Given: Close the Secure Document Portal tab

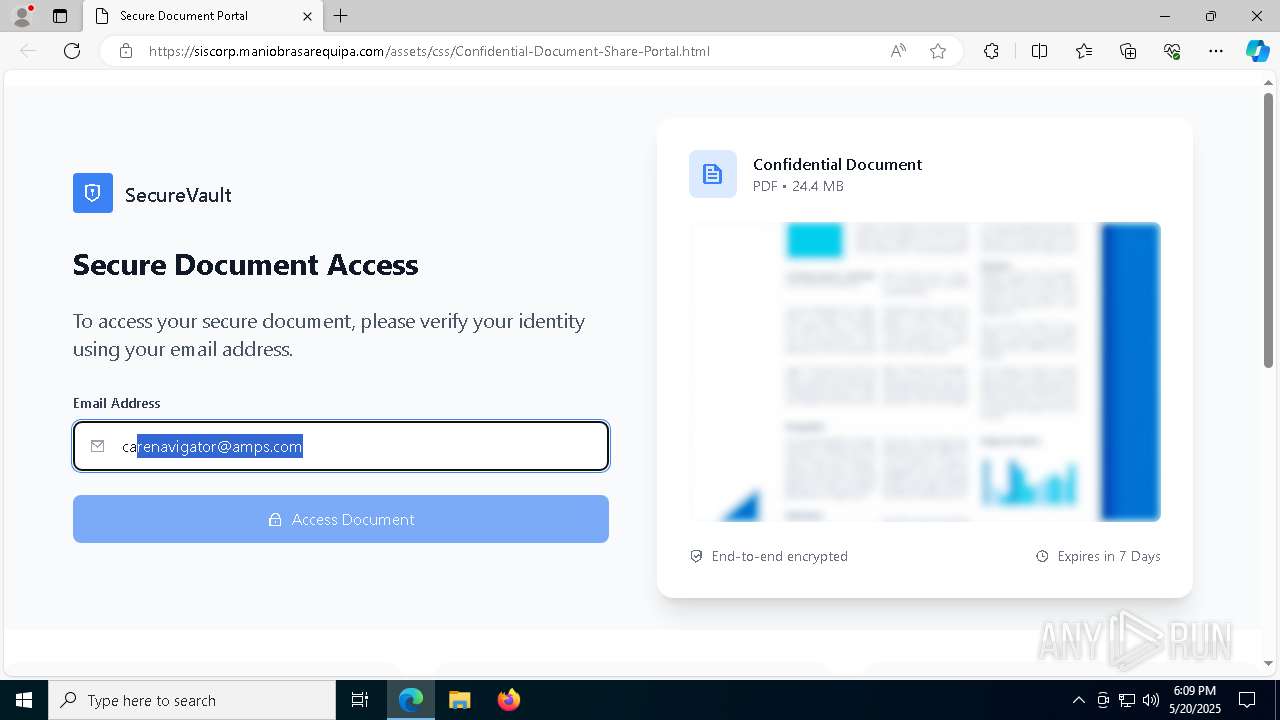Looking at the screenshot, I should pyautogui.click(x=307, y=16).
